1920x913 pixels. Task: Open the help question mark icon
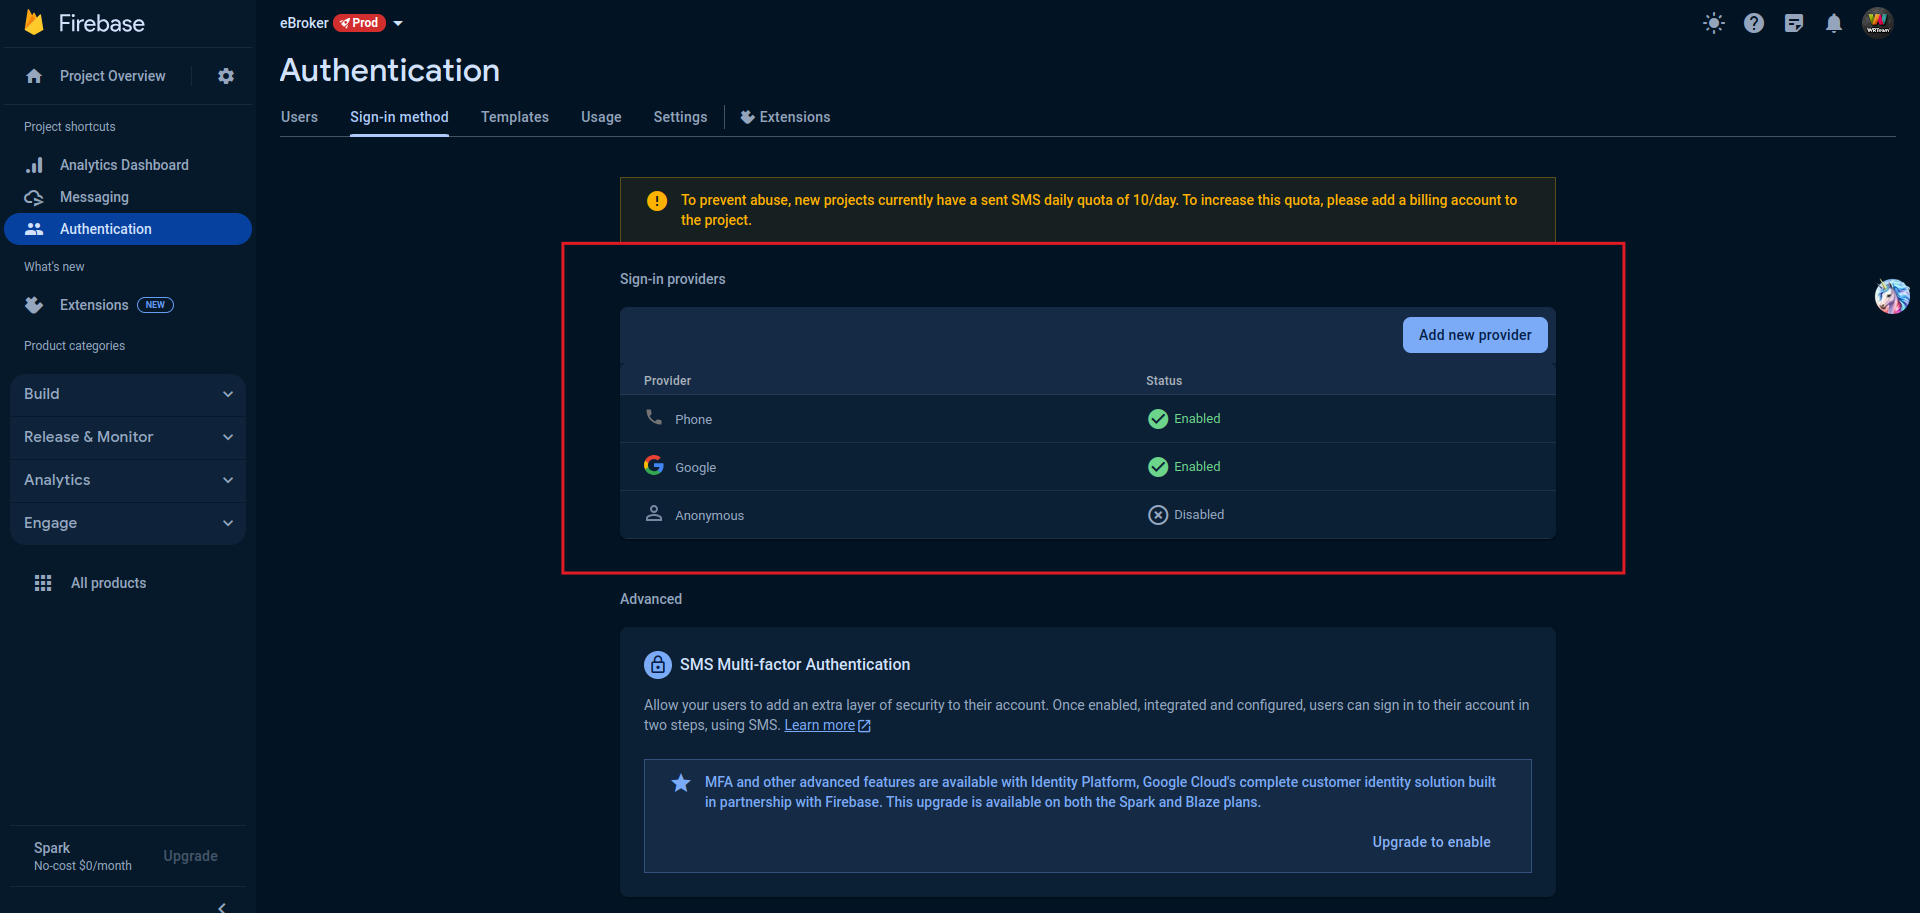[x=1754, y=23]
